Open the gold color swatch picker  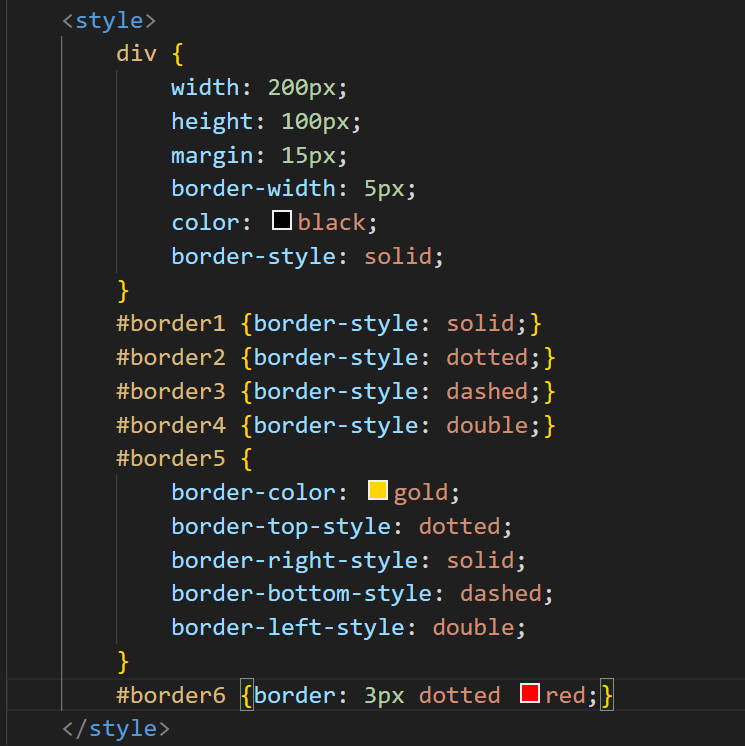[378, 490]
